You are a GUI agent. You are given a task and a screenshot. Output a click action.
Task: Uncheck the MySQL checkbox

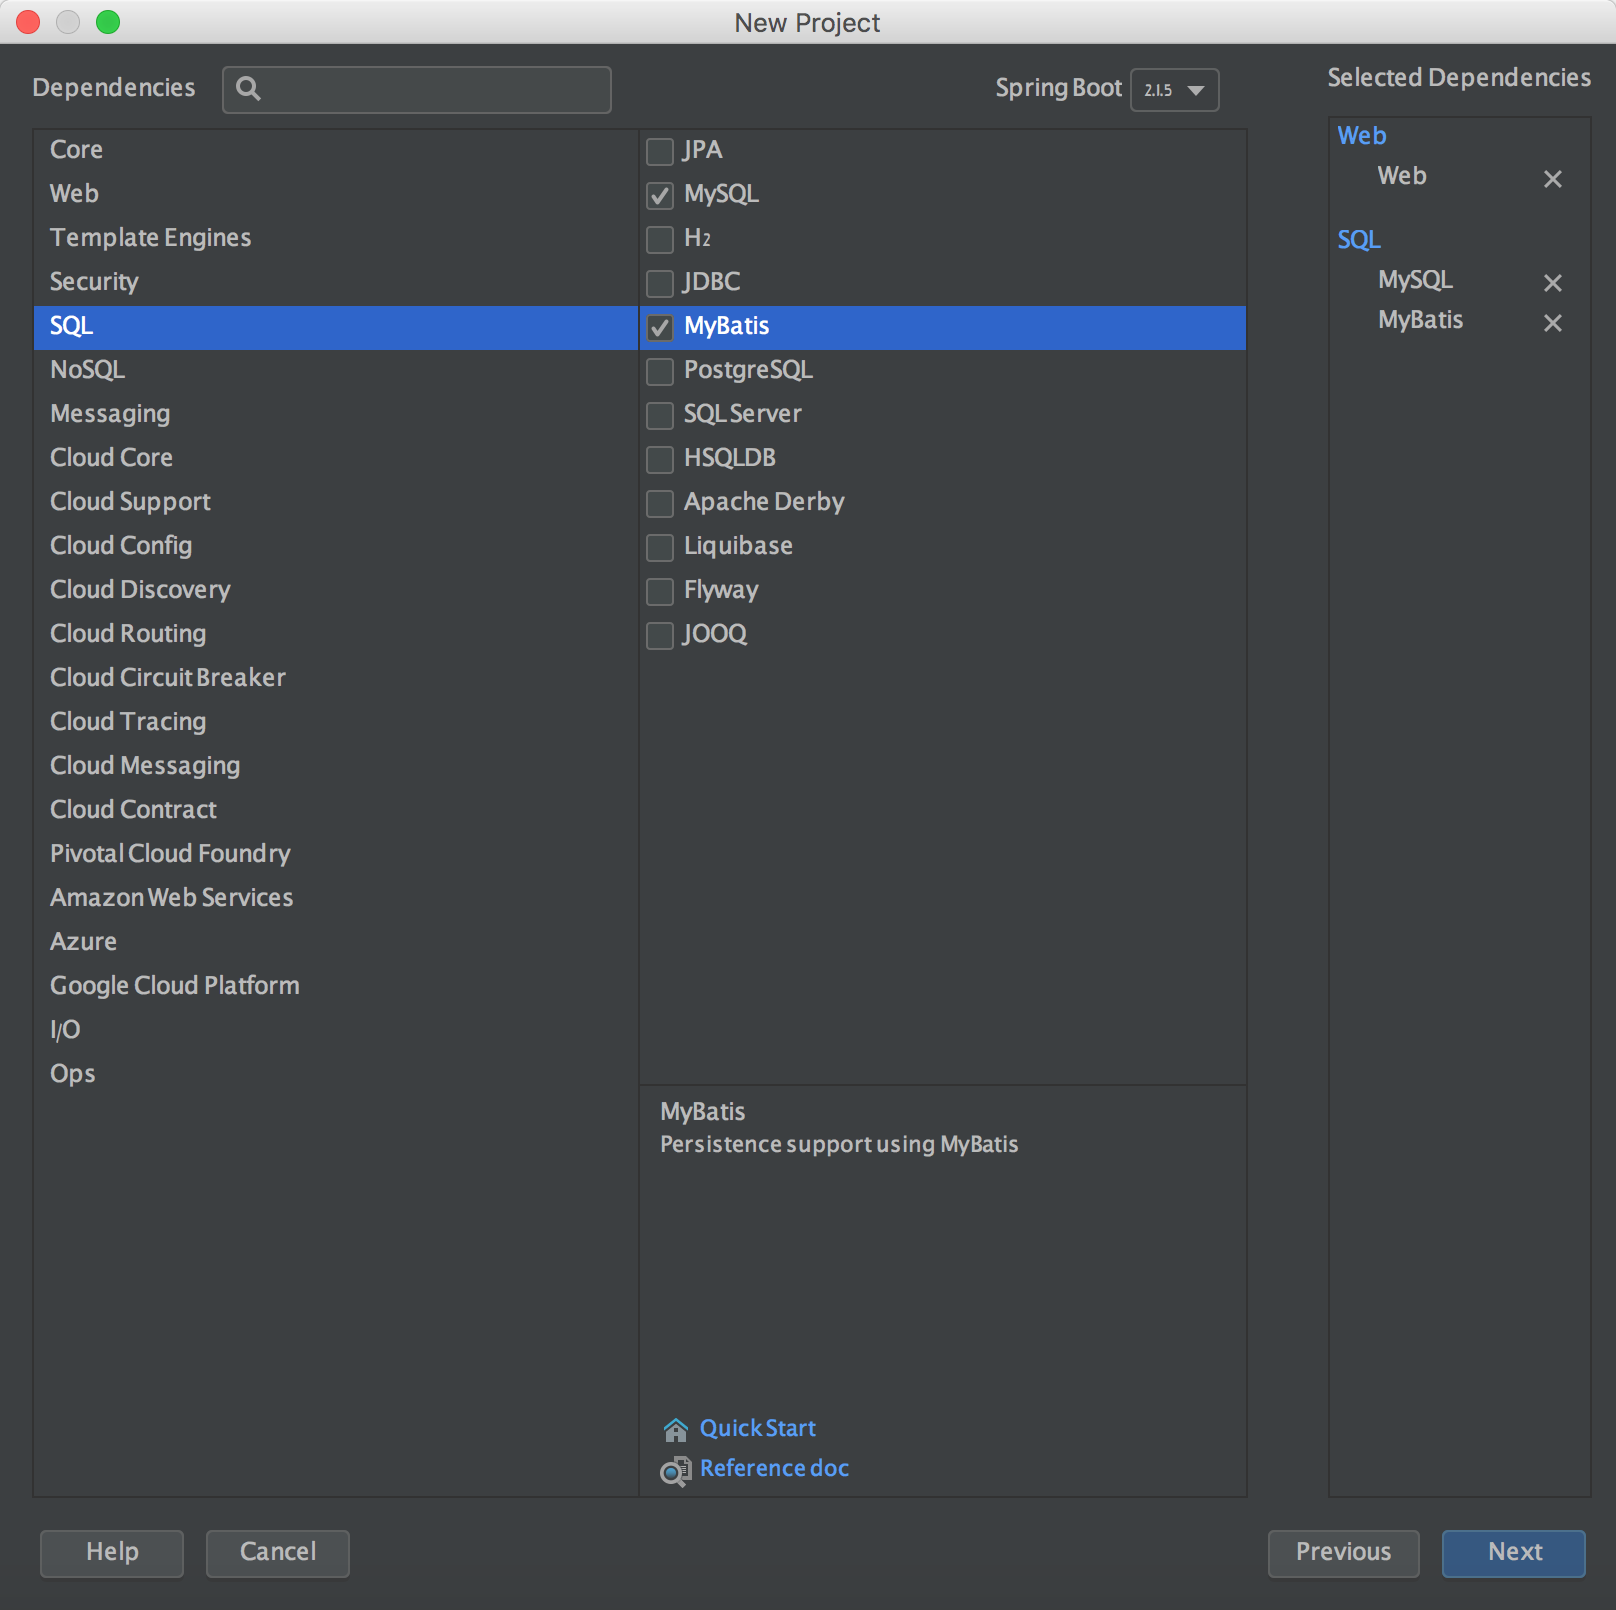coord(659,195)
